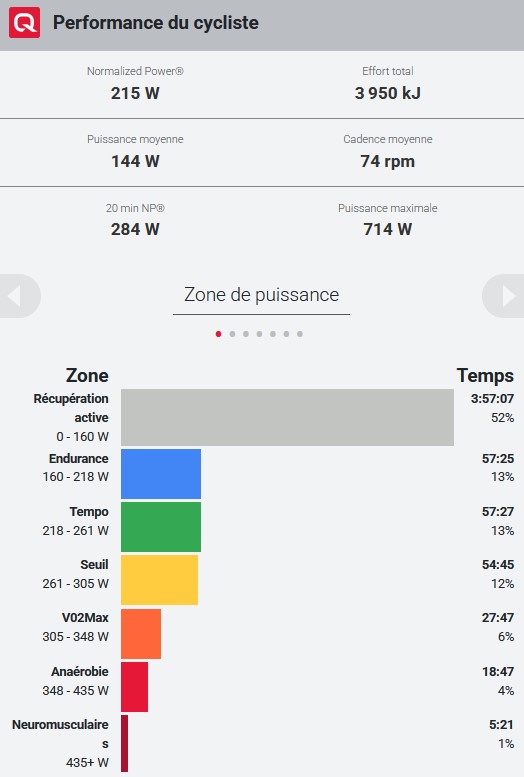The image size is (524, 777).
Task: Click the yellow Seuil bar
Action: [x=160, y=580]
